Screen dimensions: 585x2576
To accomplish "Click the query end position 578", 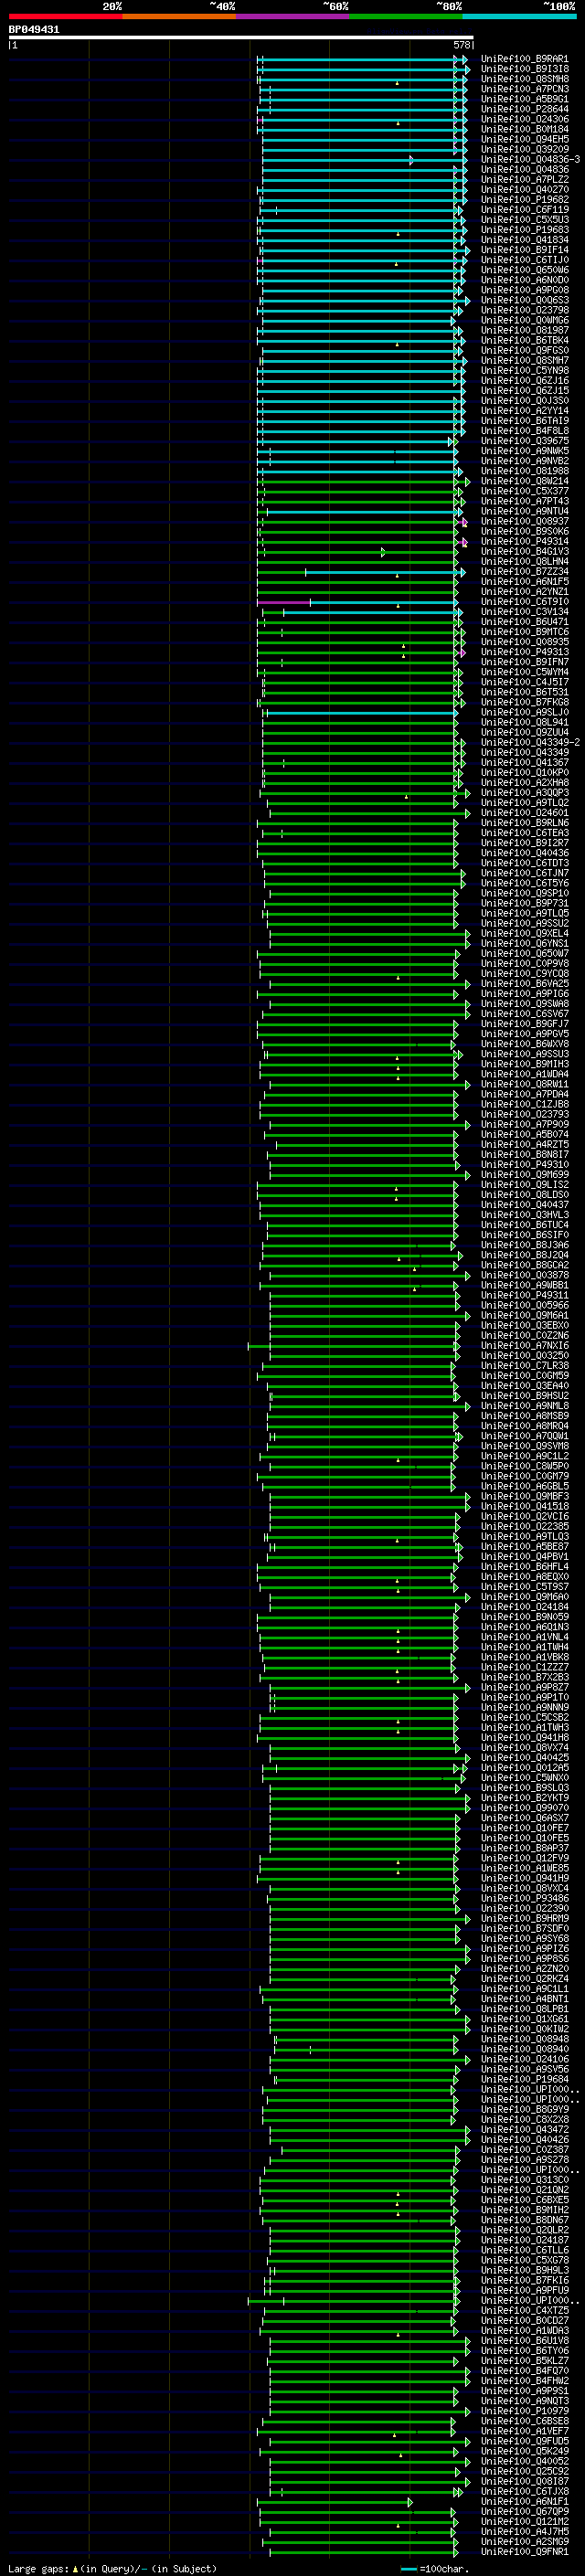I will coord(461,45).
